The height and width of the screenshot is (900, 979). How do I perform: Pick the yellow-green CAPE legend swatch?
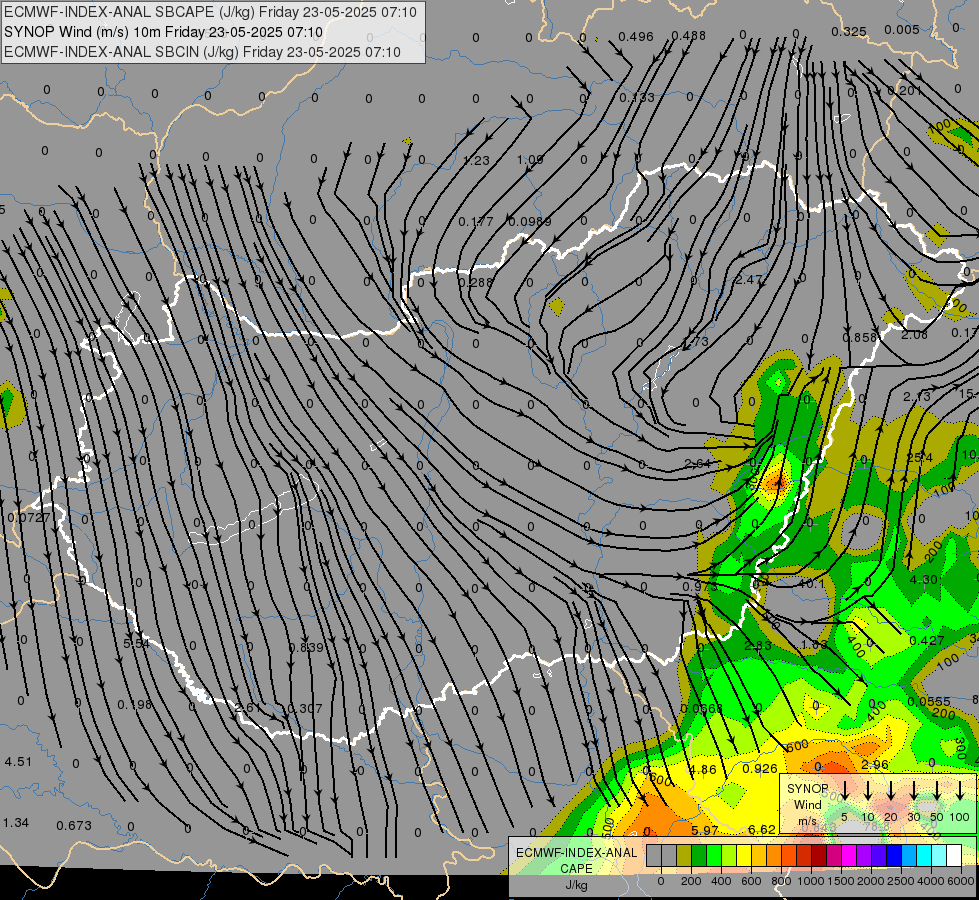pos(729,856)
